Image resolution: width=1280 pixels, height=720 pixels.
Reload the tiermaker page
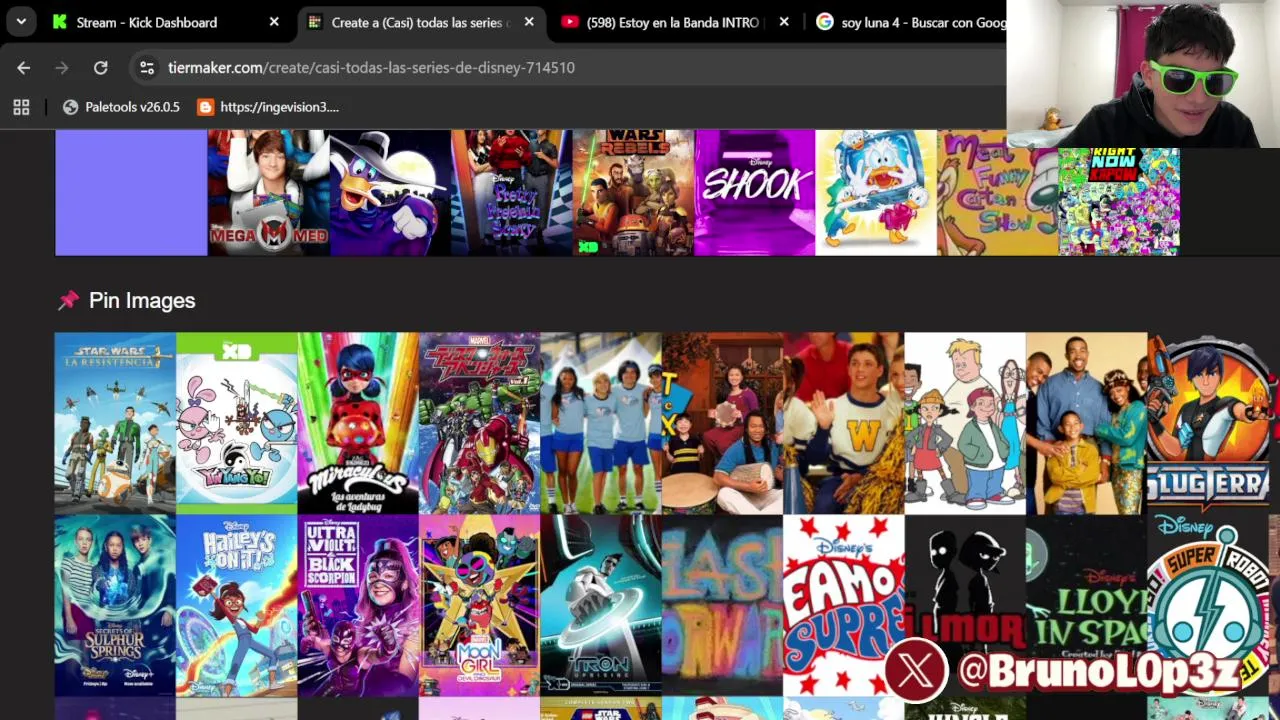pos(101,68)
